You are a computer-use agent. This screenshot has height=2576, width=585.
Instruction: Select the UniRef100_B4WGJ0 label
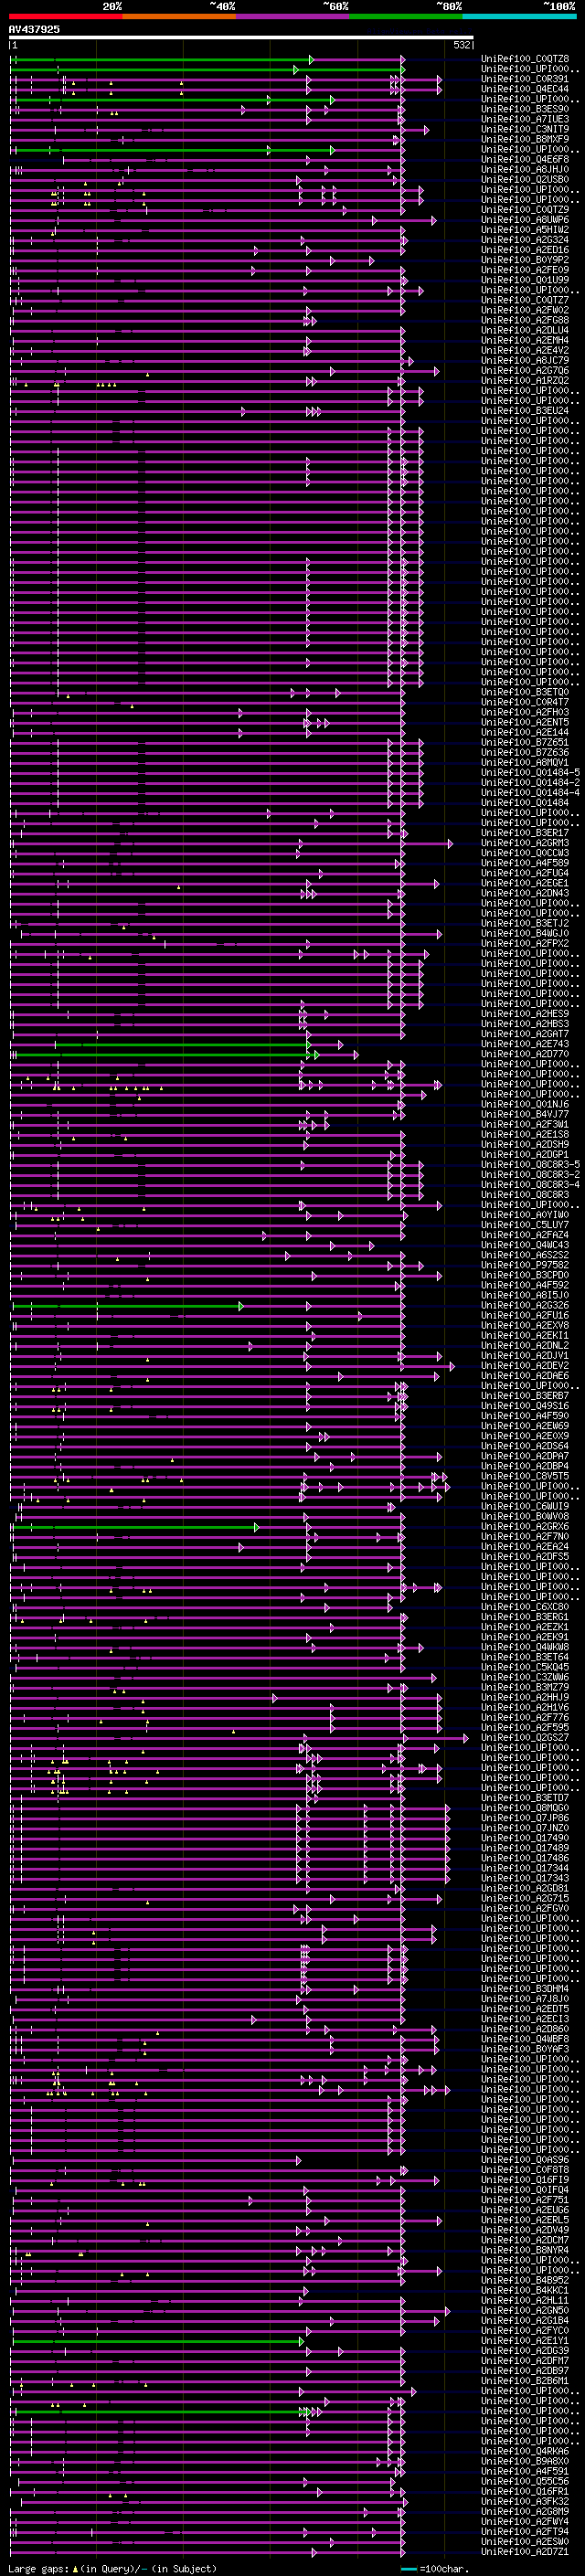tap(525, 933)
